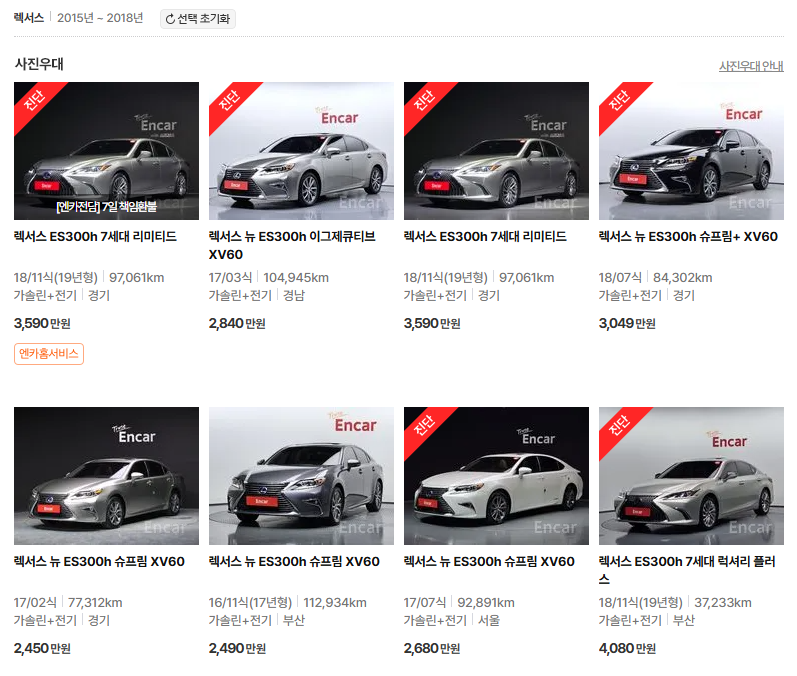Click the 엔카홈서비스 badge

tap(49, 354)
